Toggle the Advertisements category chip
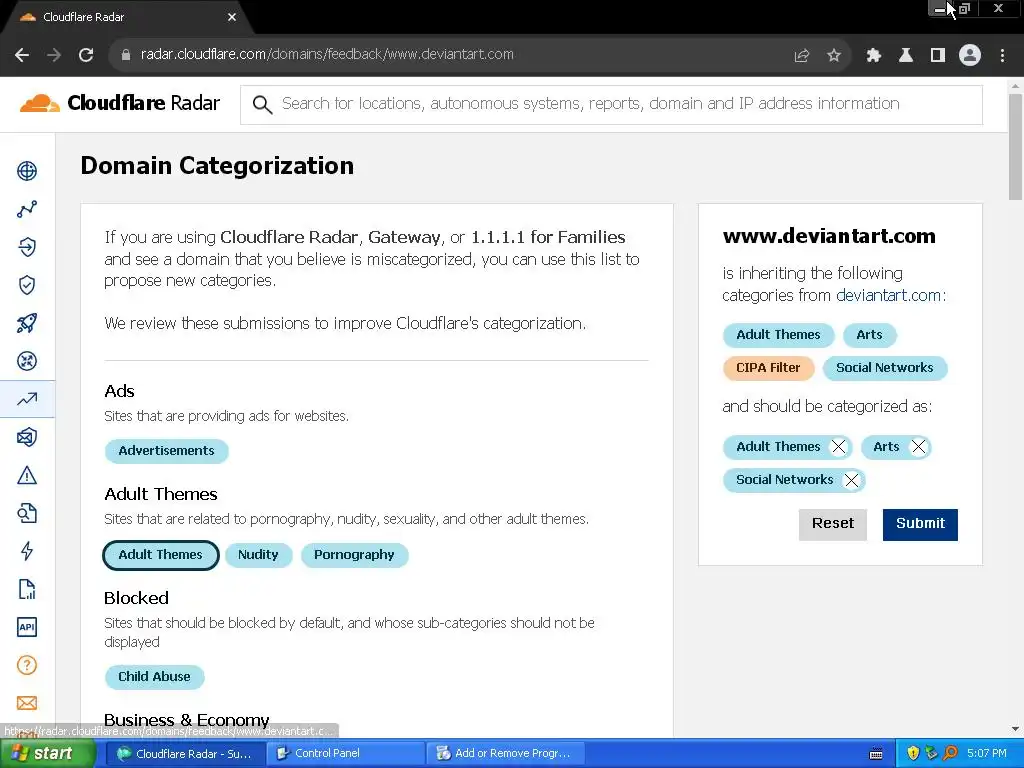1024x768 pixels. coord(167,451)
